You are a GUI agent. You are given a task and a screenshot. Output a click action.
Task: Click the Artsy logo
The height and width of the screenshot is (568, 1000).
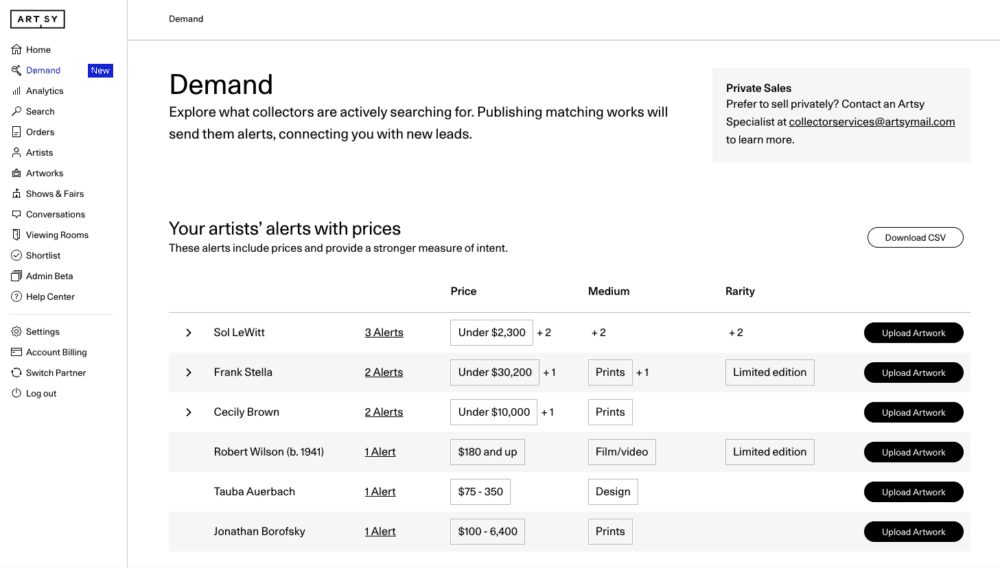37,19
